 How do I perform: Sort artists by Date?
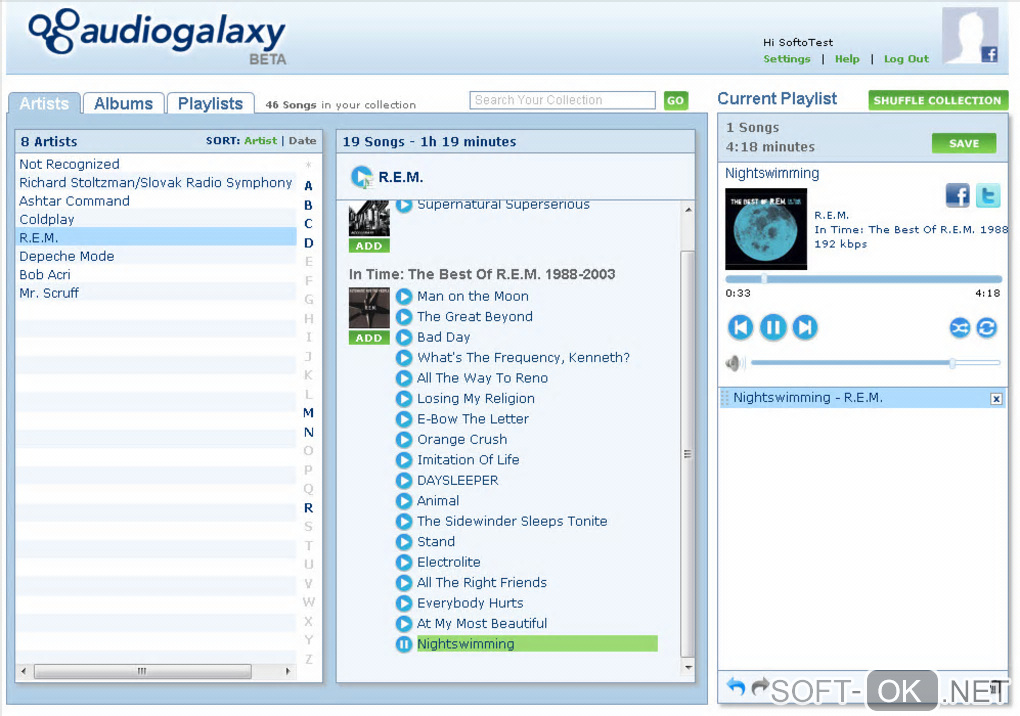coord(302,140)
